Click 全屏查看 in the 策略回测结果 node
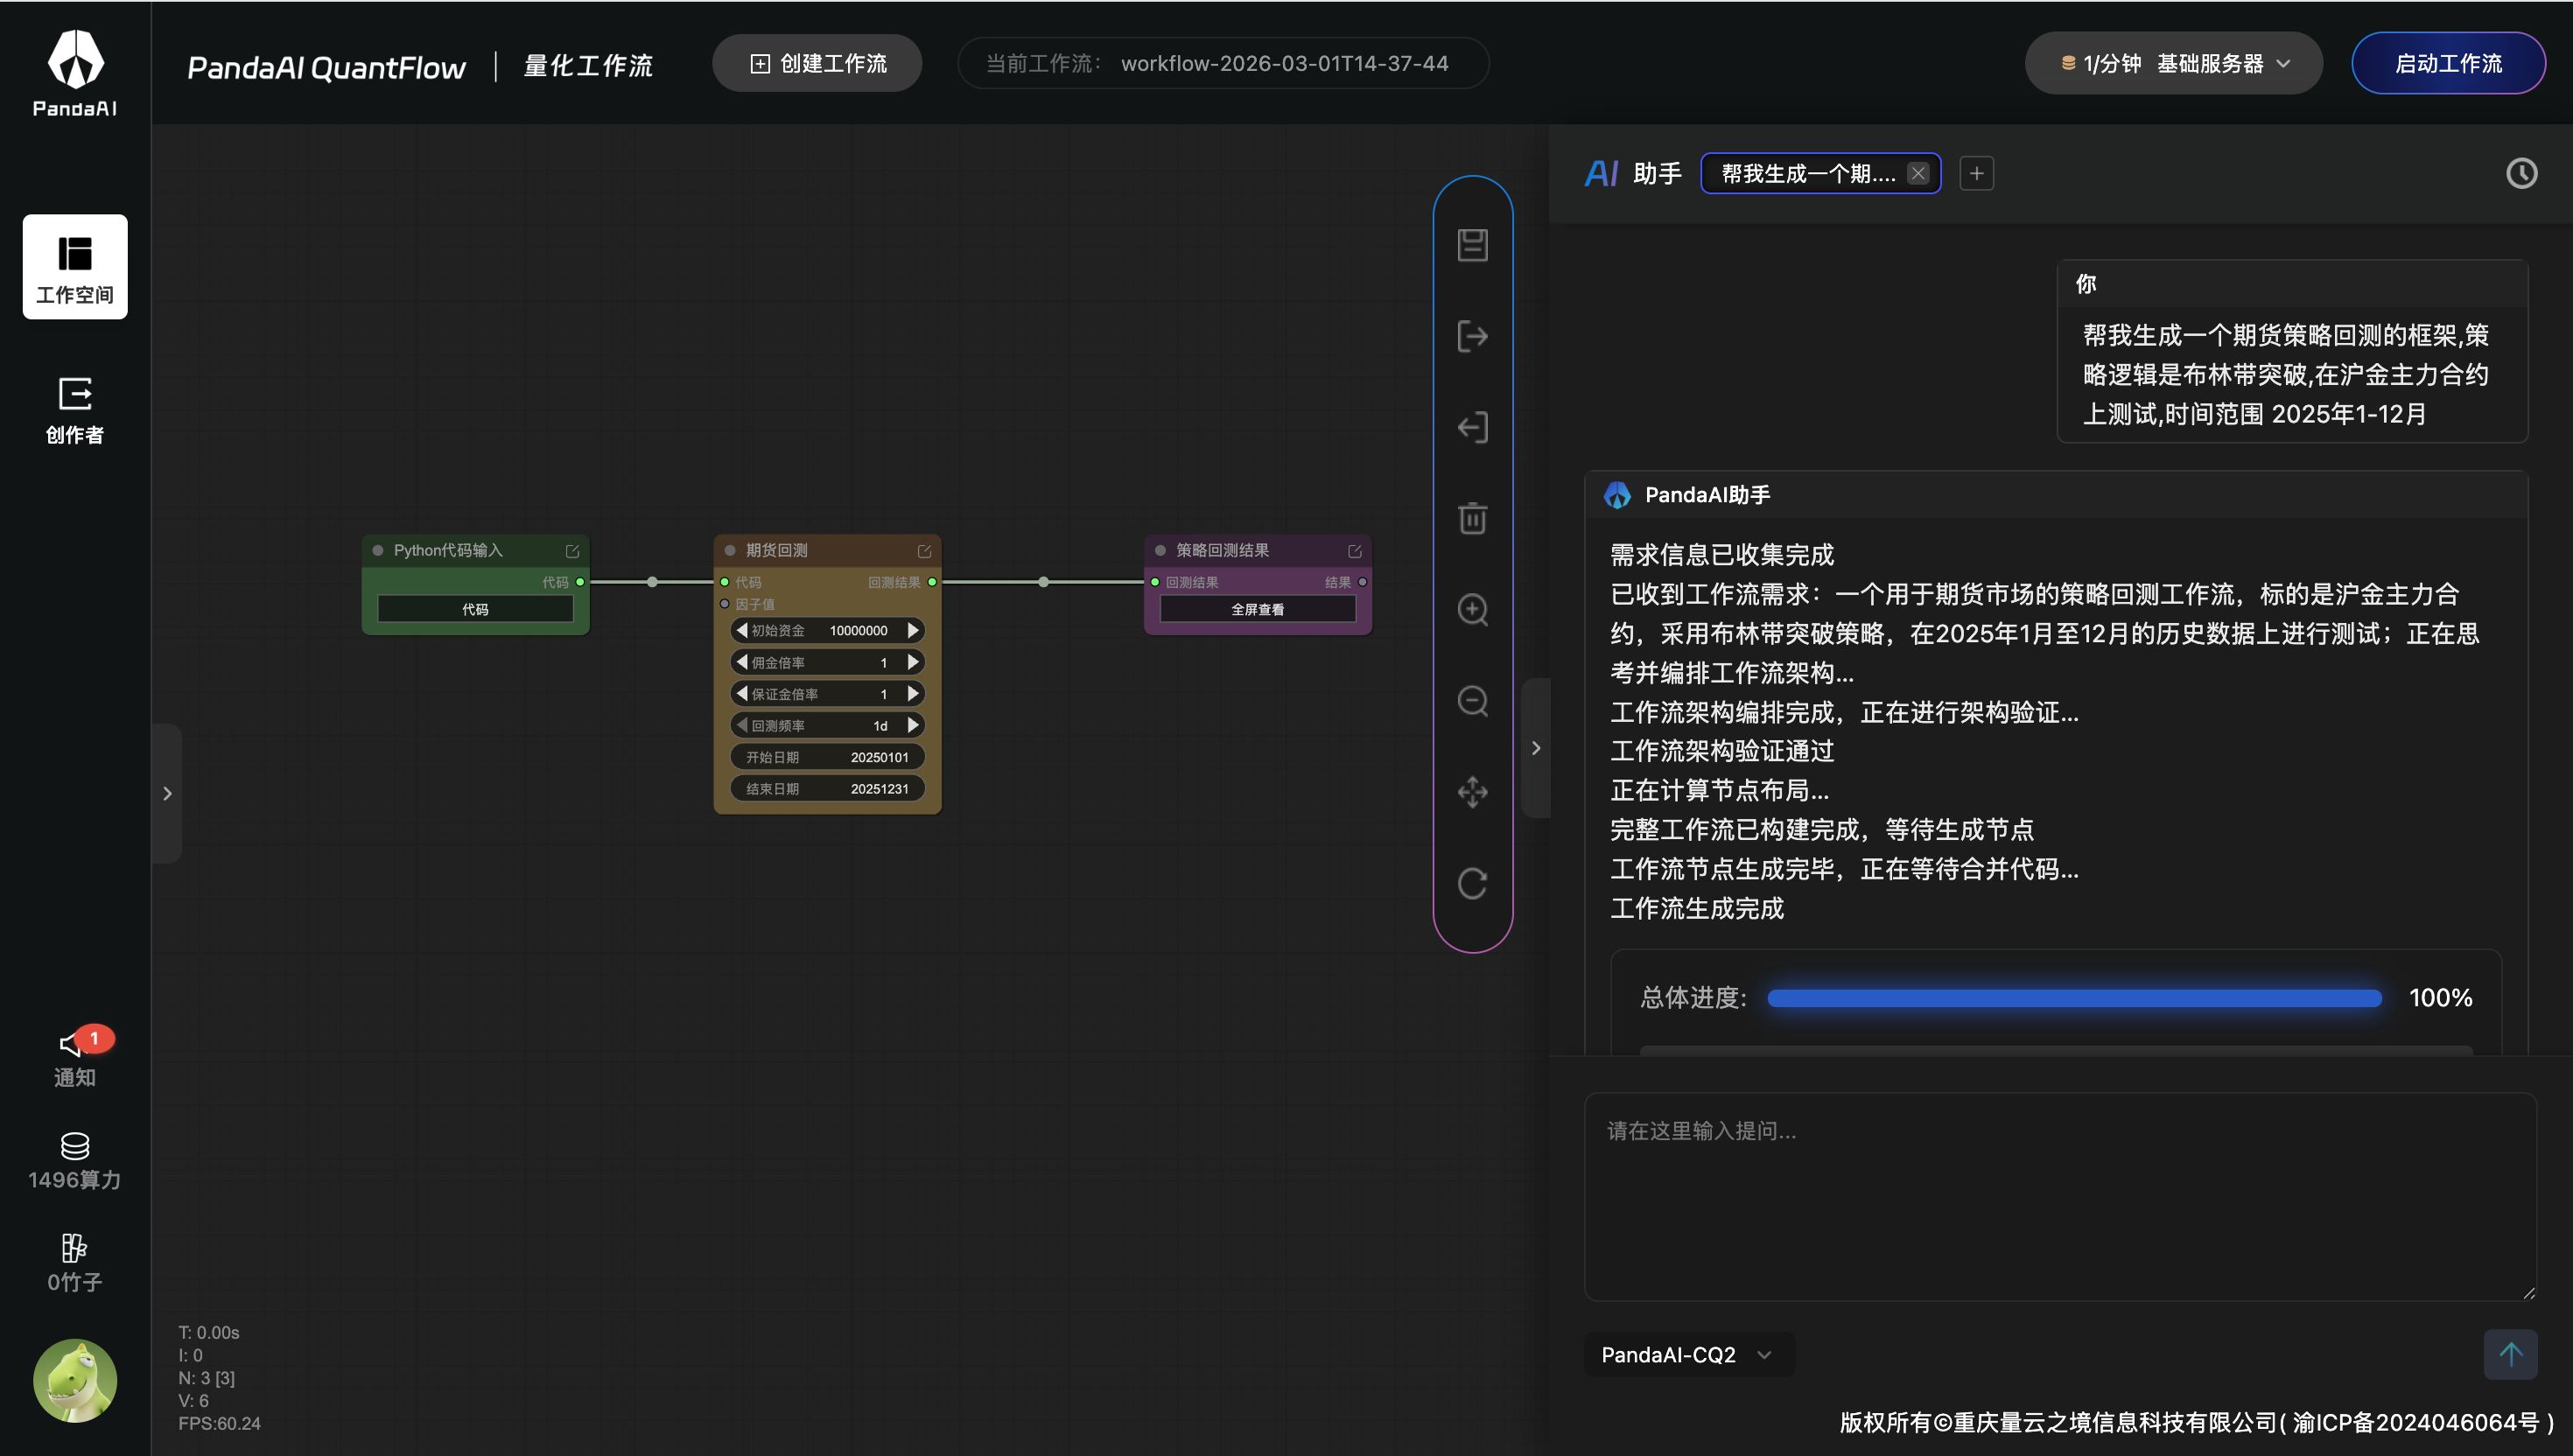 pyautogui.click(x=1257, y=609)
